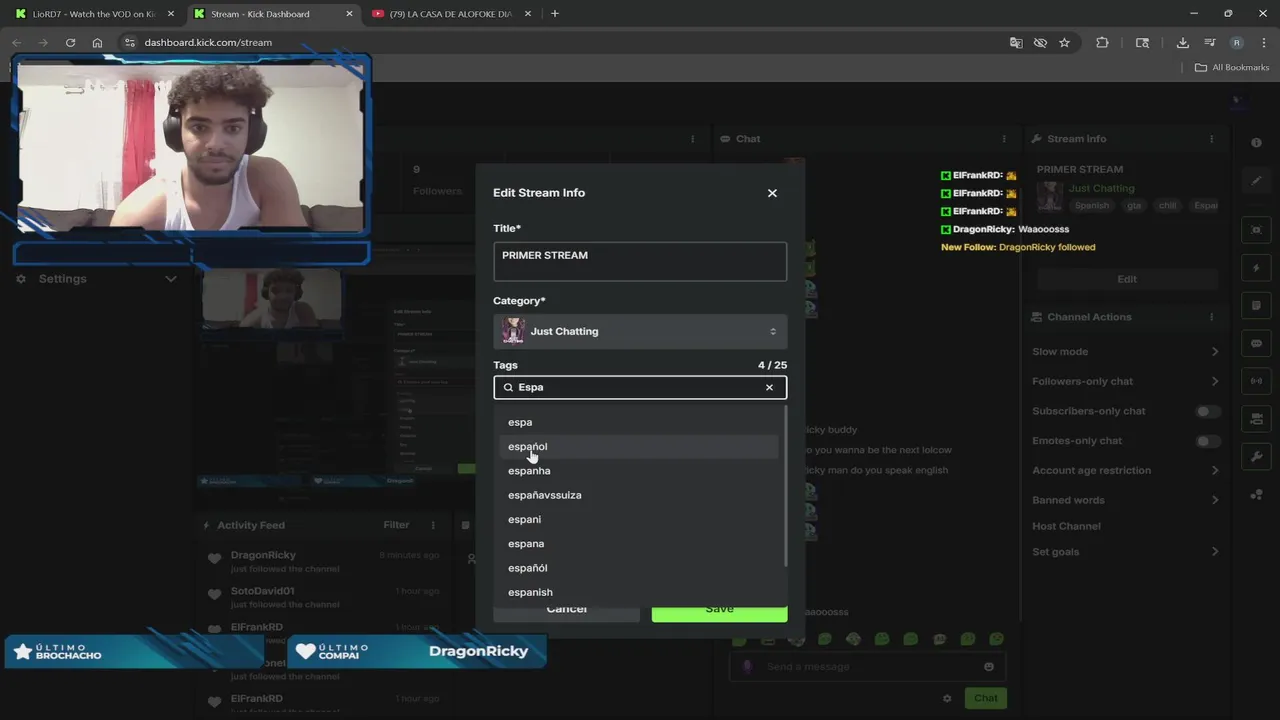Click the Translate page icon in address bar
This screenshot has width=1280, height=720.
(1016, 43)
